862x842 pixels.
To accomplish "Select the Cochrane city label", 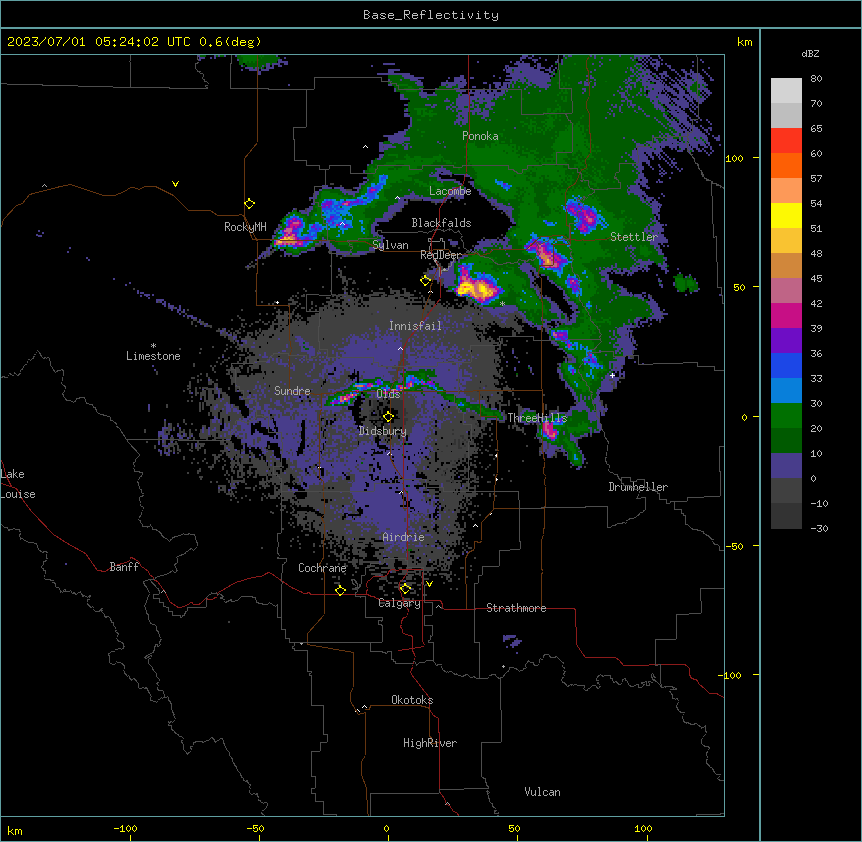I will click(x=322, y=568).
